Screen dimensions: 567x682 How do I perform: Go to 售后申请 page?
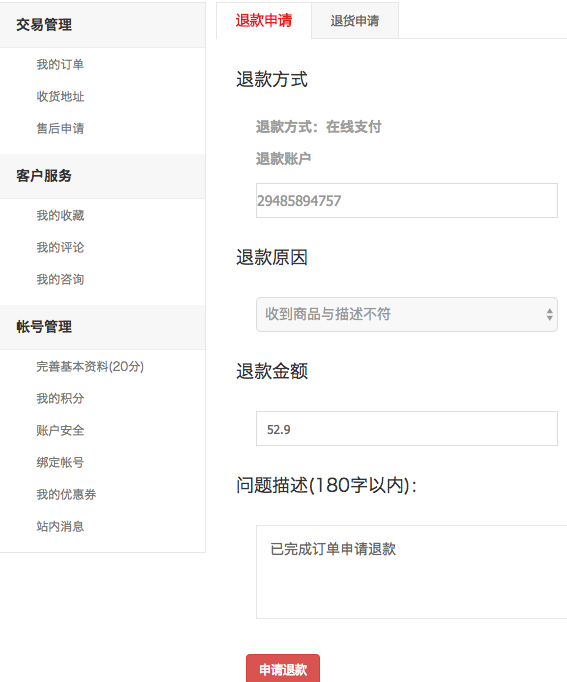pyautogui.click(x=60, y=128)
